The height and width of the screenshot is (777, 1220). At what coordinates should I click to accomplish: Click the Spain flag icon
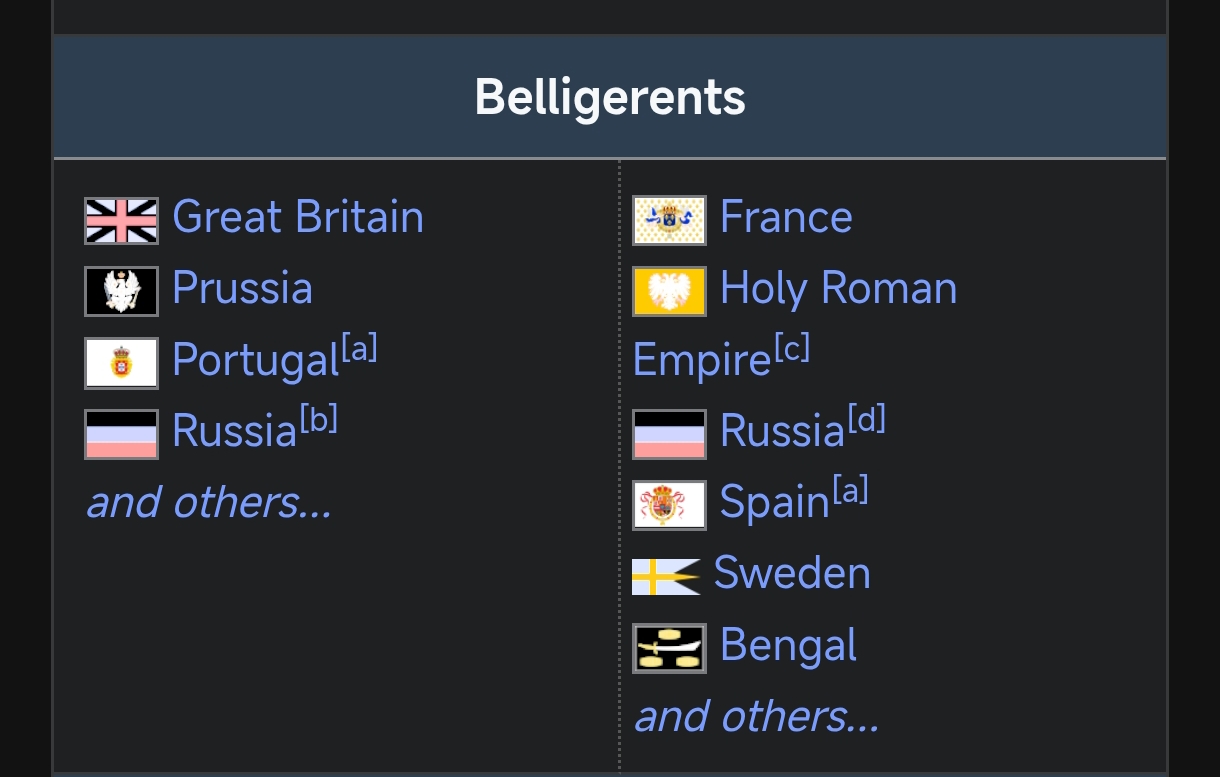tap(669, 505)
